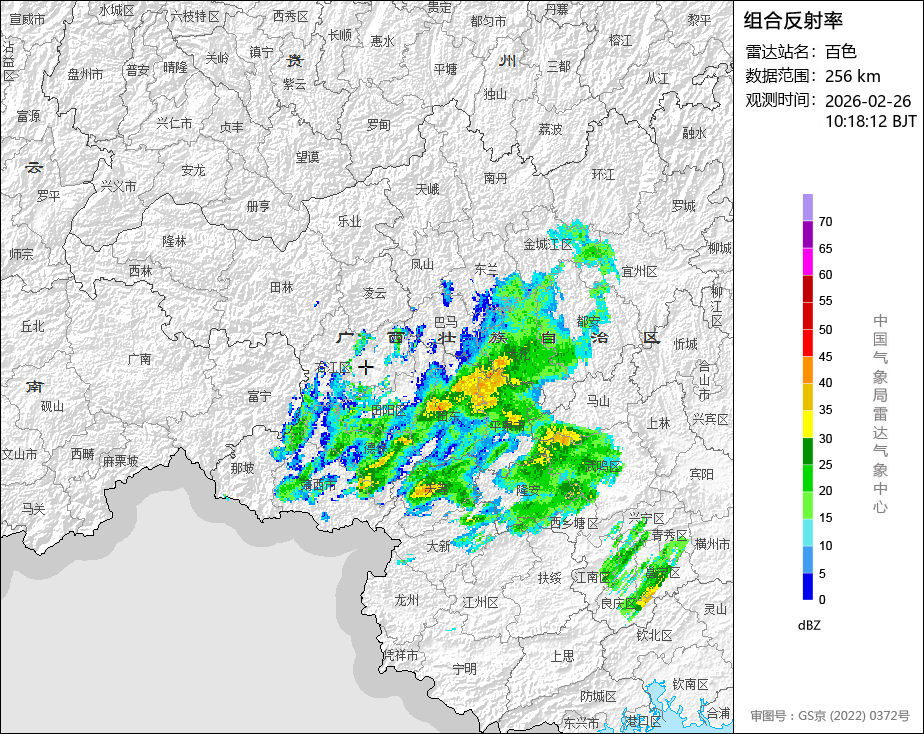Click the 那坡 map label

coord(242,468)
